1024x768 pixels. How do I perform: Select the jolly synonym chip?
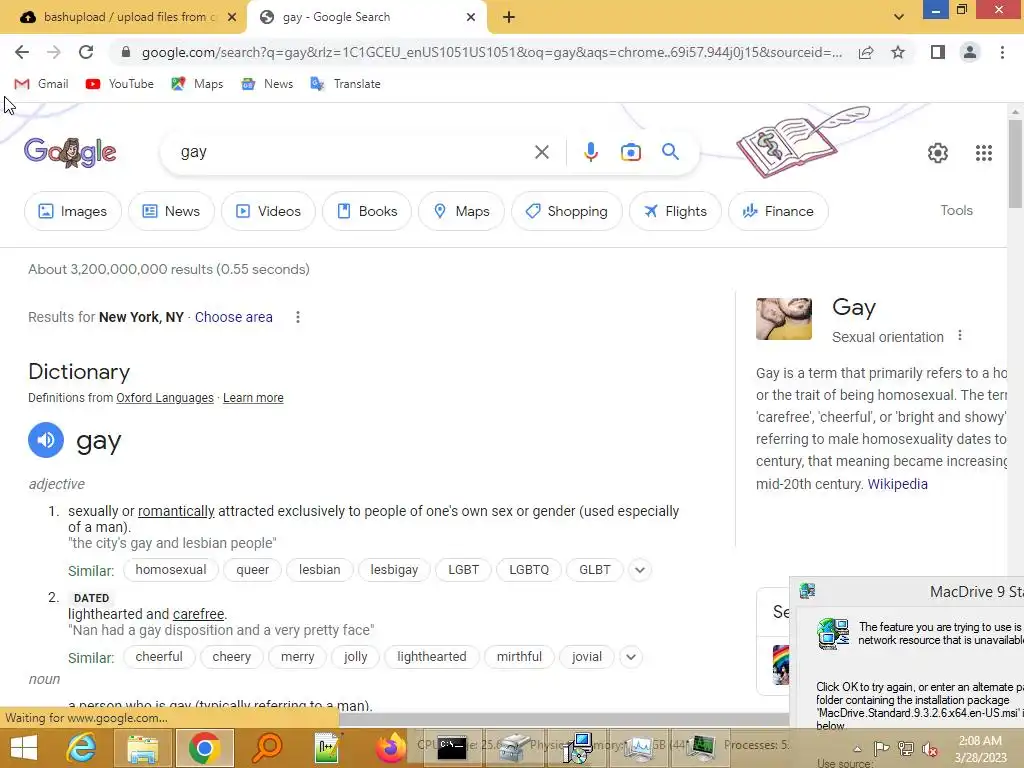coord(355,656)
